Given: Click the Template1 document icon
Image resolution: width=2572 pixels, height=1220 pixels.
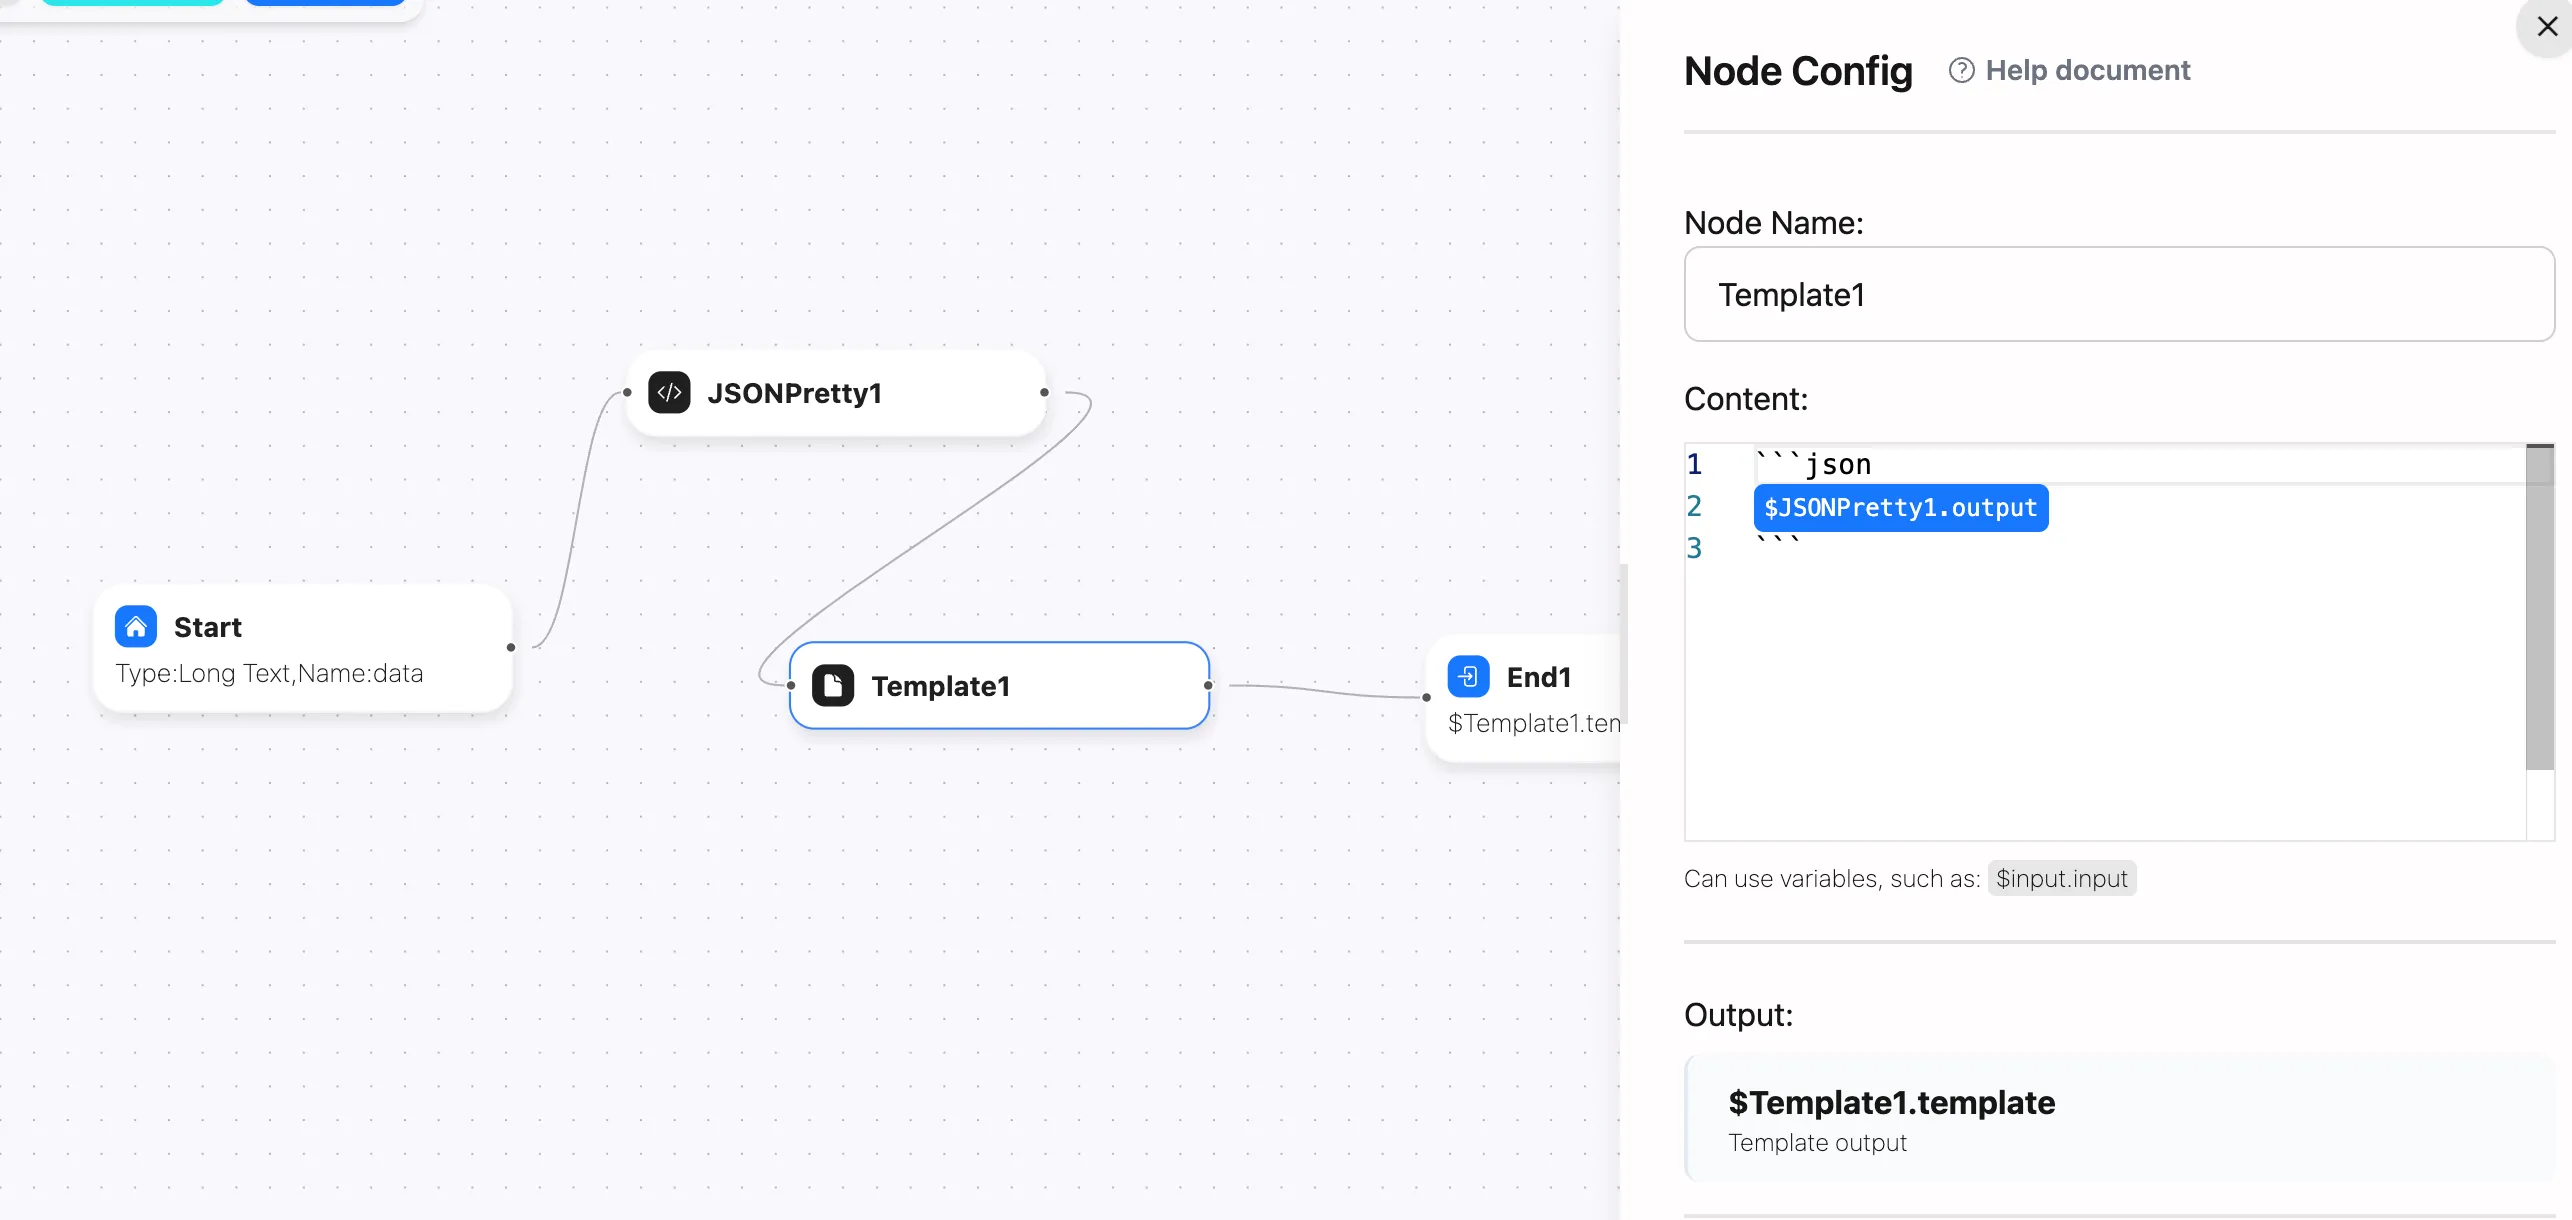Looking at the screenshot, I should point(833,686).
